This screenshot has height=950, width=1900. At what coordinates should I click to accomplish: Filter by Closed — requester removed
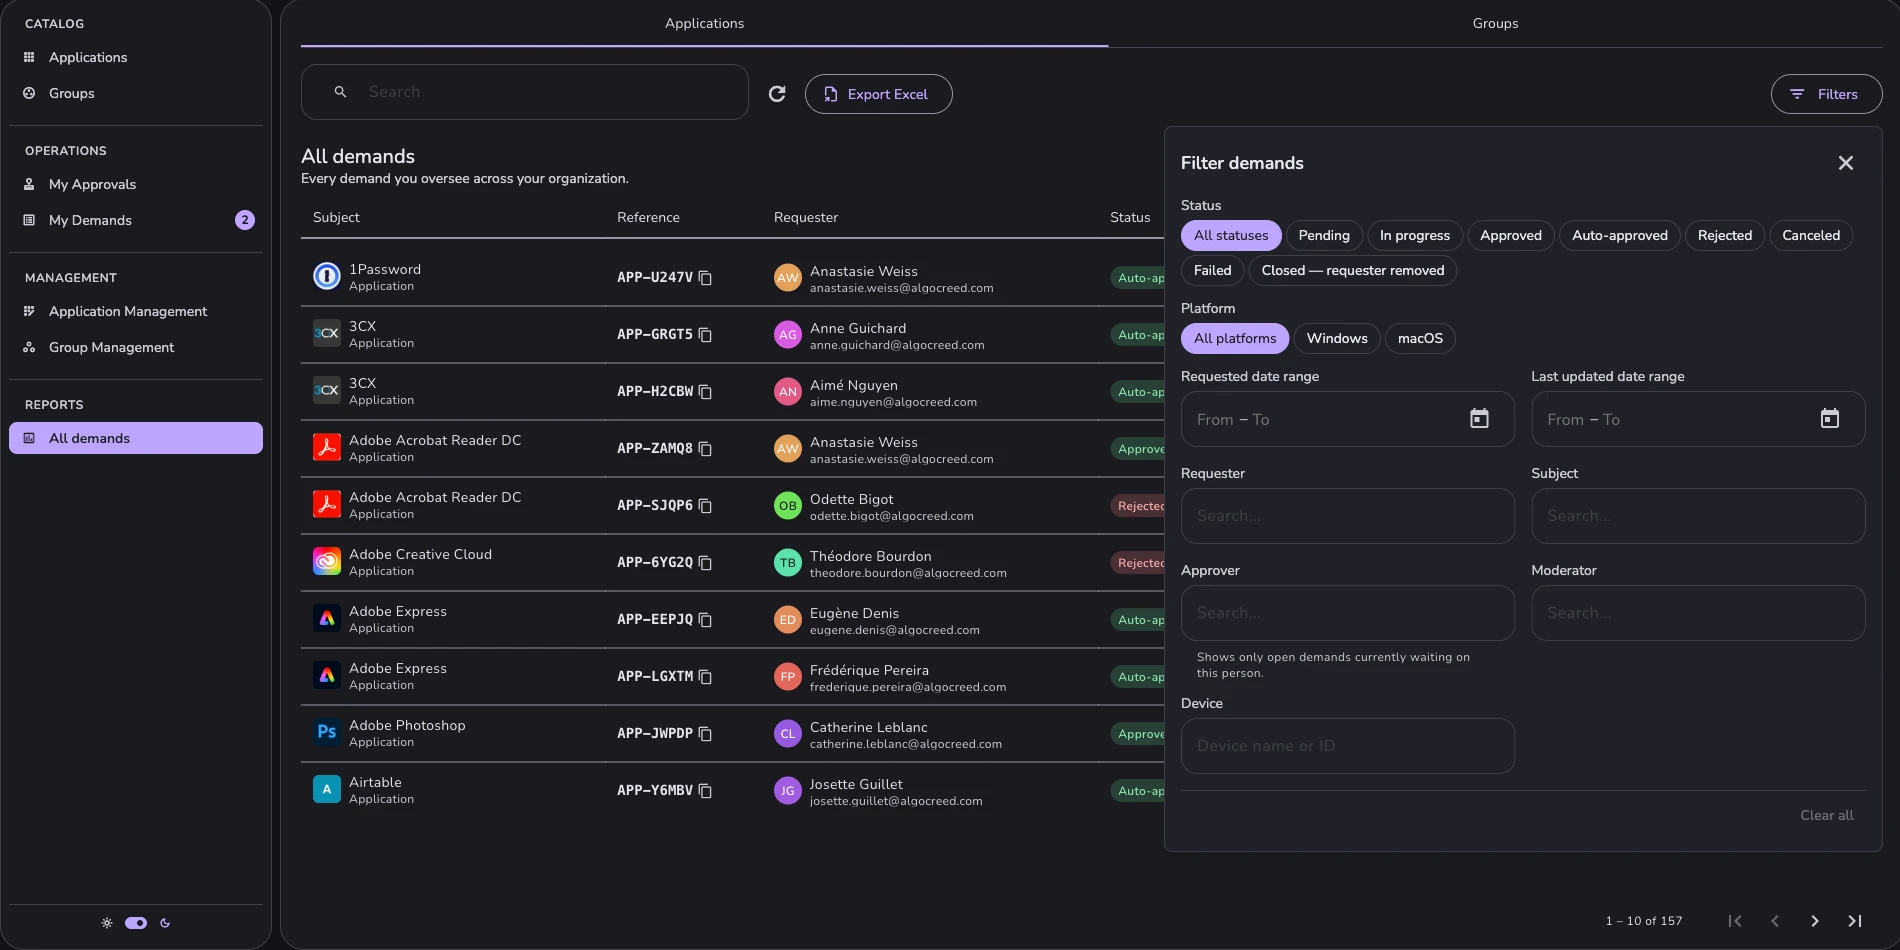(x=1353, y=271)
